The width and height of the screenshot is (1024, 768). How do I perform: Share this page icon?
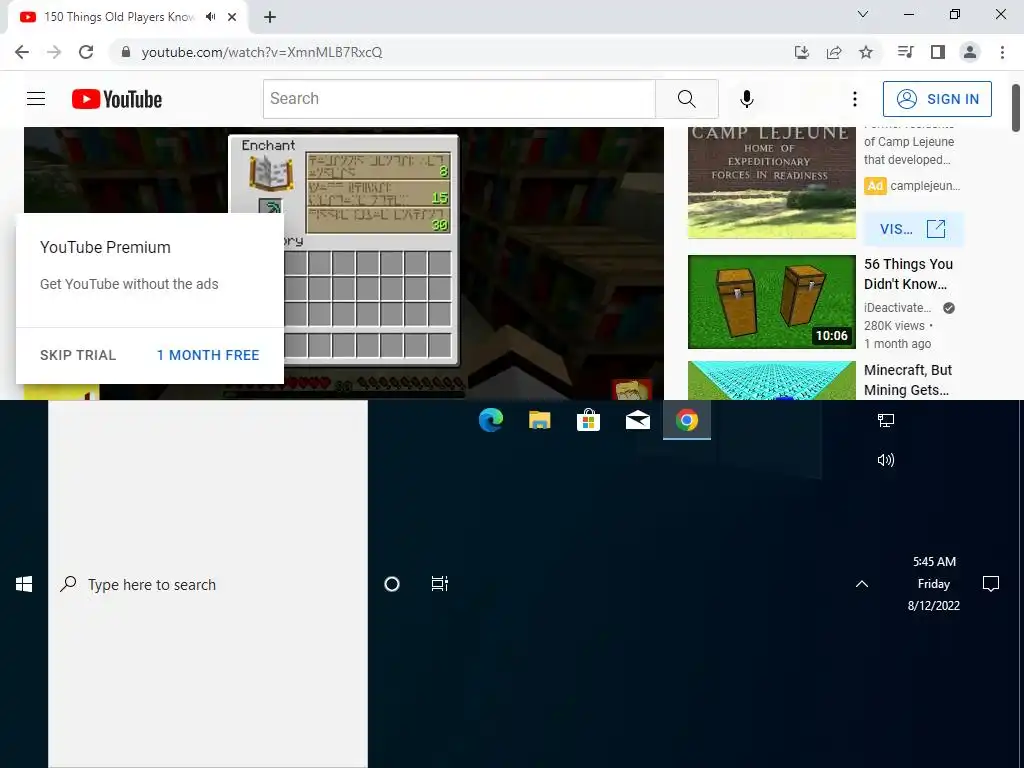(834, 52)
